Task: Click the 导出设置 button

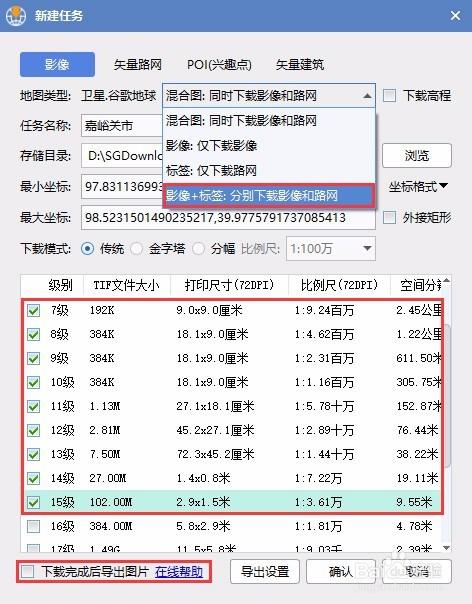Action: (265, 572)
